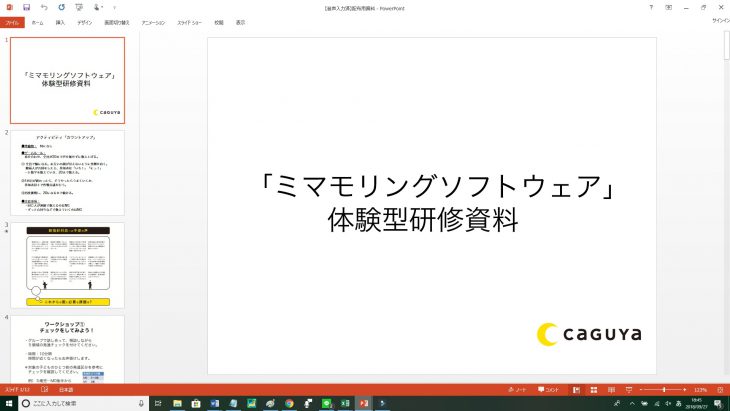The image size is (730, 411).
Task: Click the あ IME mode indicator
Action: [x=678, y=403]
